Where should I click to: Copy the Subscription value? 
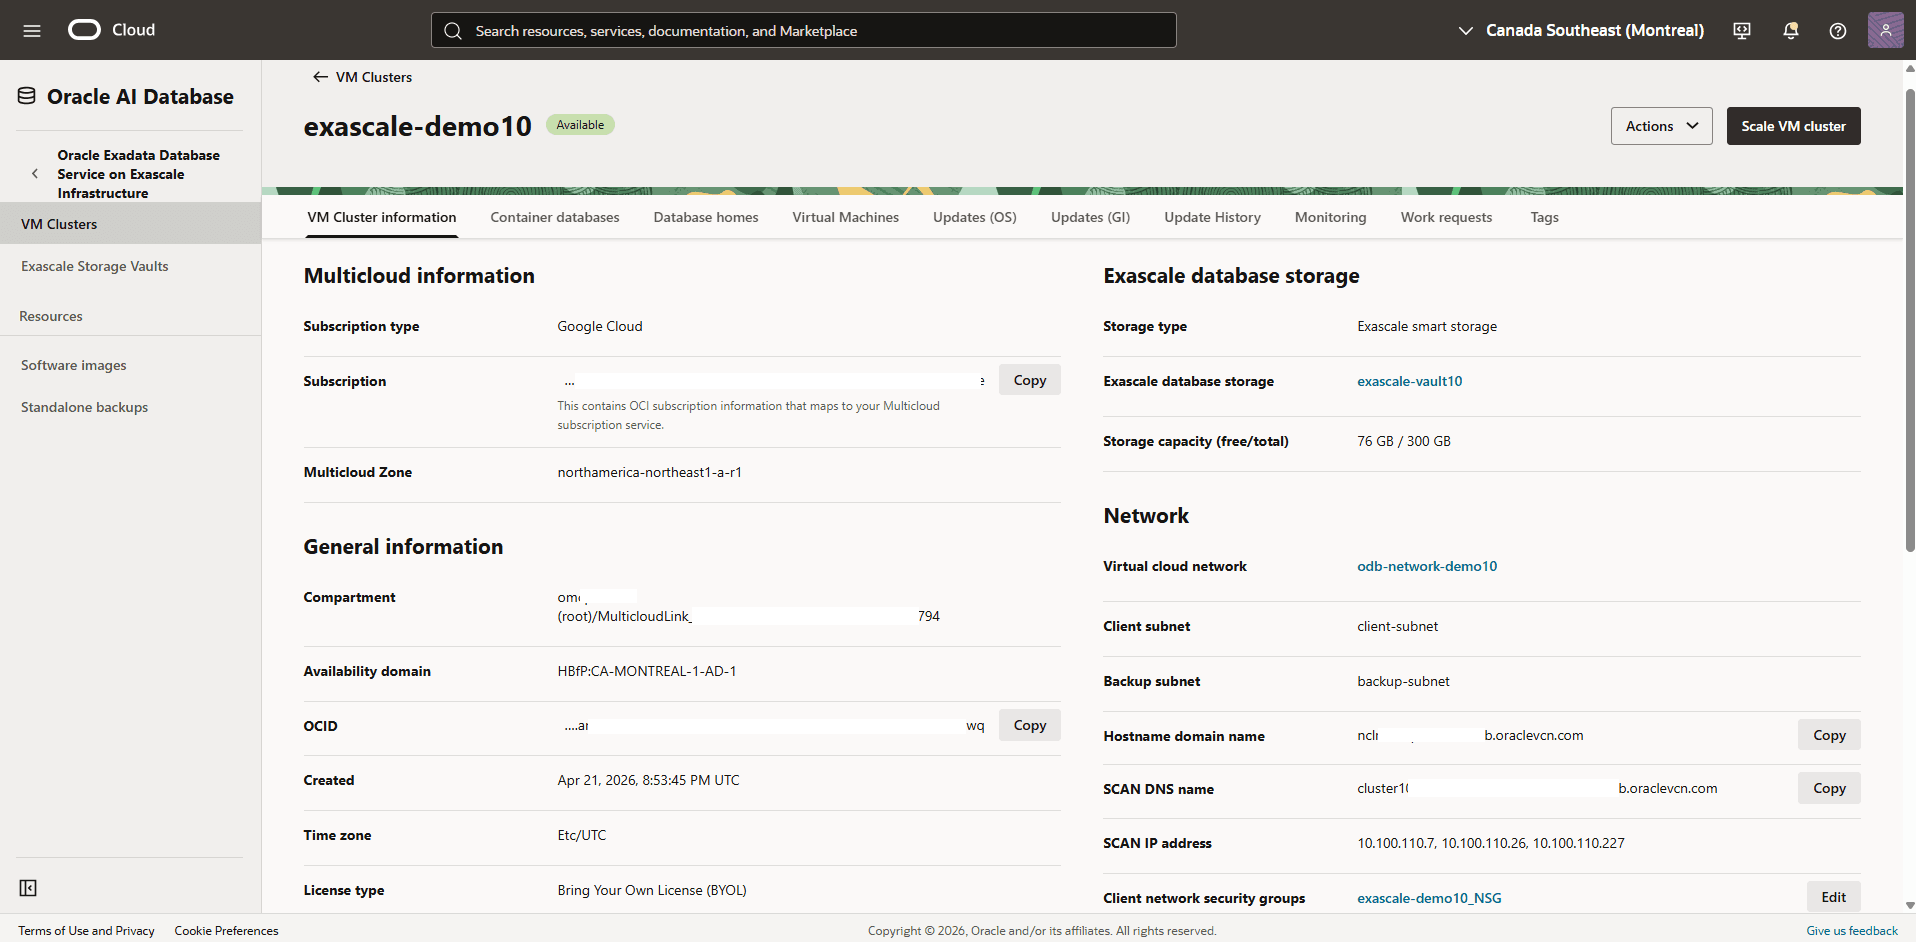coord(1029,380)
